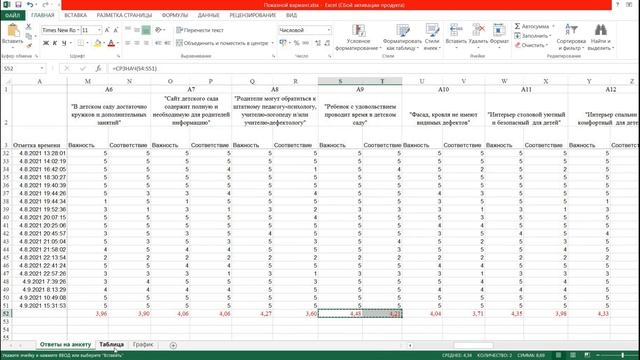The height and width of the screenshot is (360, 640).
Task: Open the Clear (Очистить) dropdown
Action: coord(531,45)
